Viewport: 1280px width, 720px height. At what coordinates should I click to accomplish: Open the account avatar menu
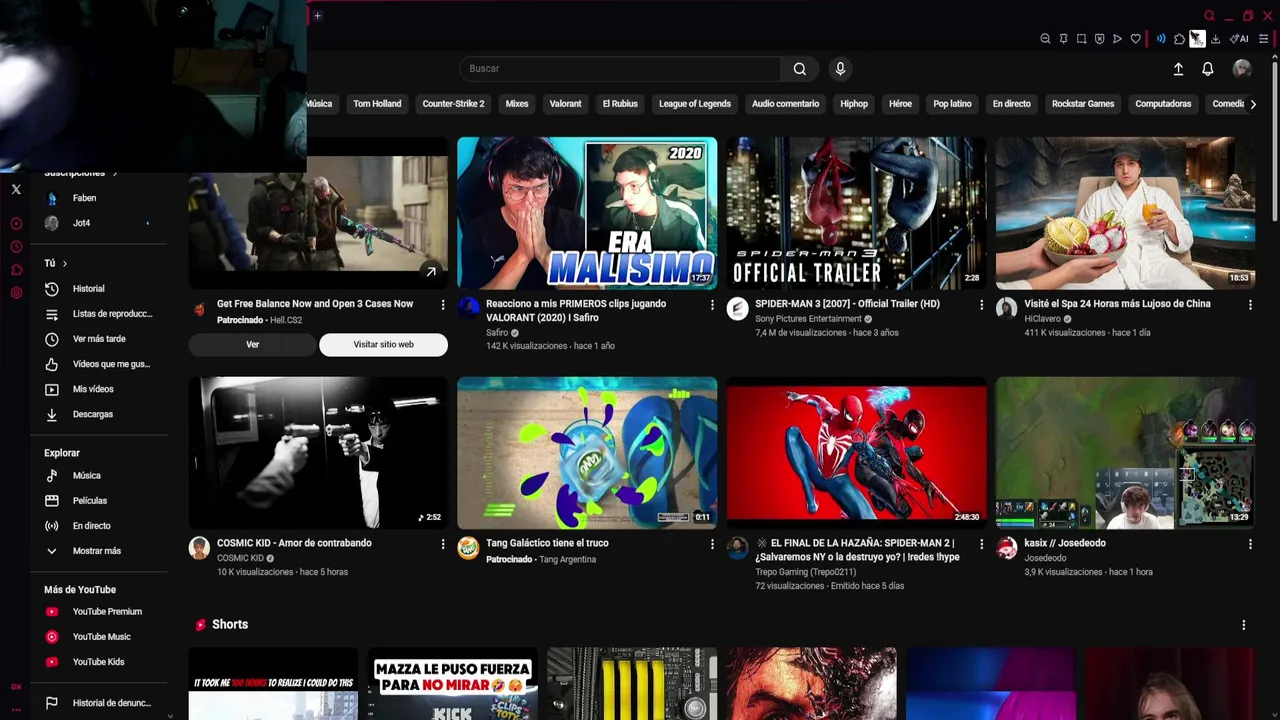1242,68
